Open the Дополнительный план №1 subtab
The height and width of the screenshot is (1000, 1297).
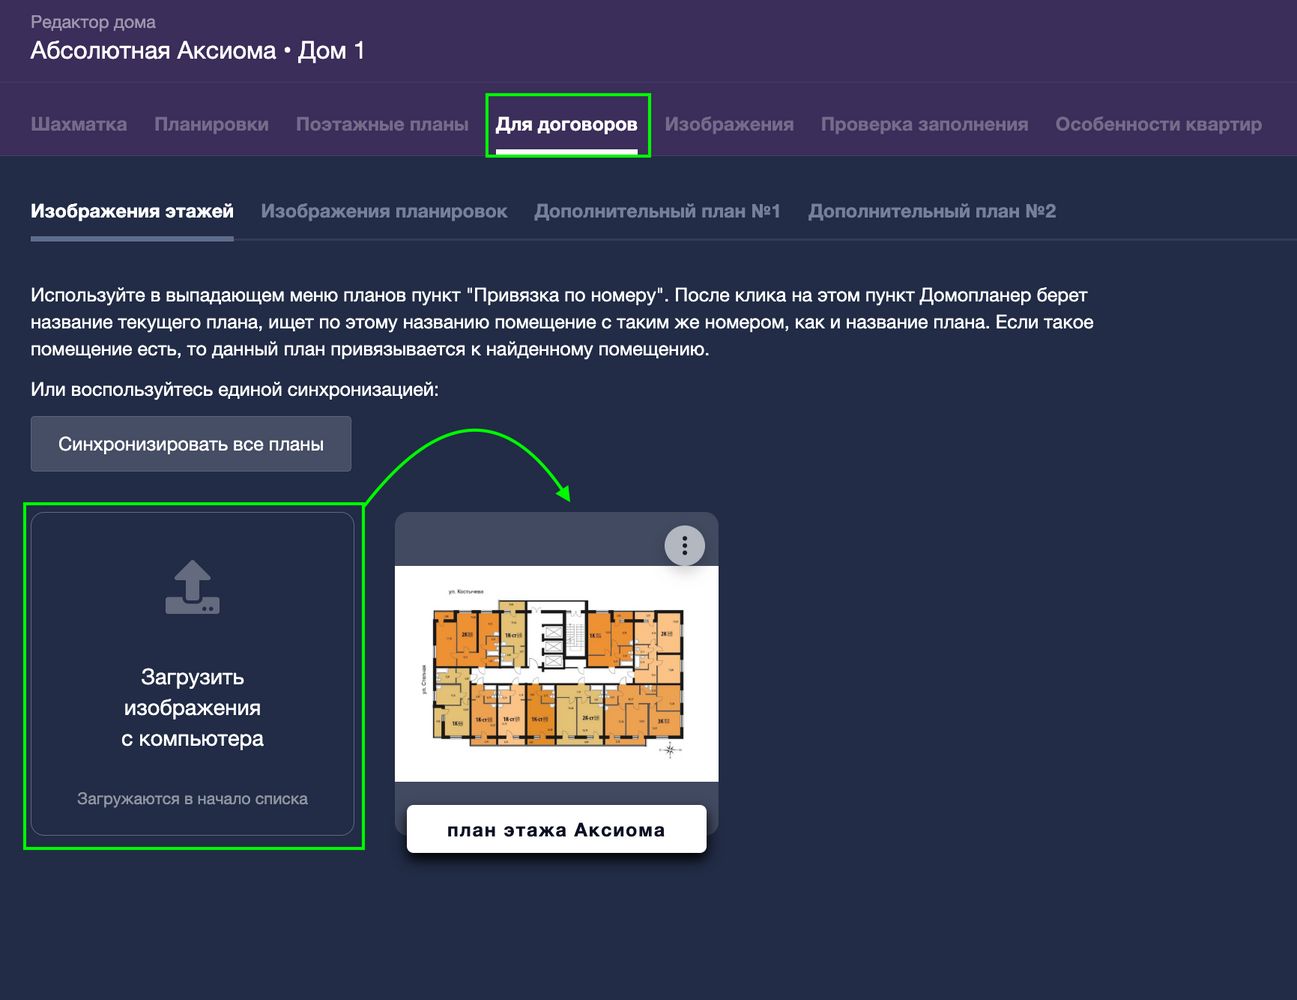657,211
